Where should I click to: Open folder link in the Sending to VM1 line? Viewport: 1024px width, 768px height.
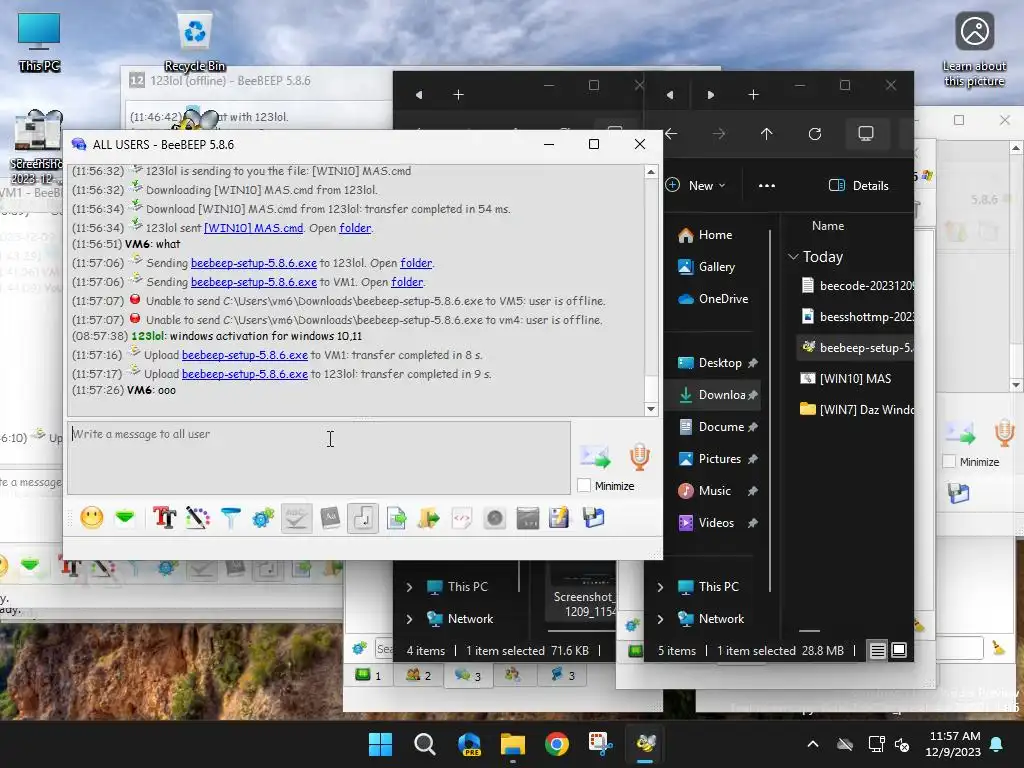(407, 282)
